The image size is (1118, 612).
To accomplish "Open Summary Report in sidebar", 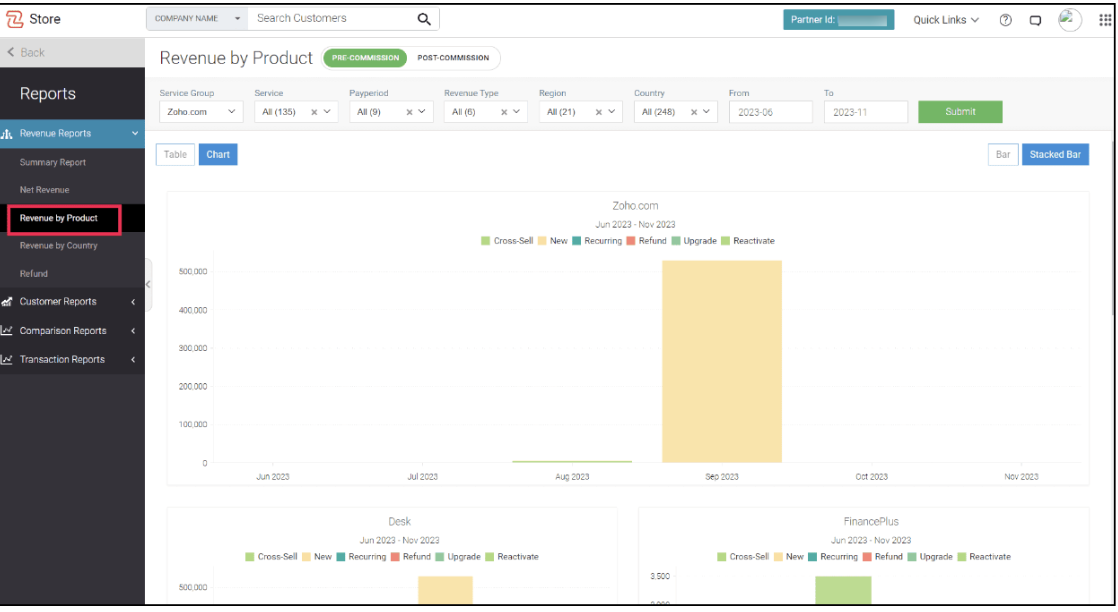I will click(x=53, y=163).
